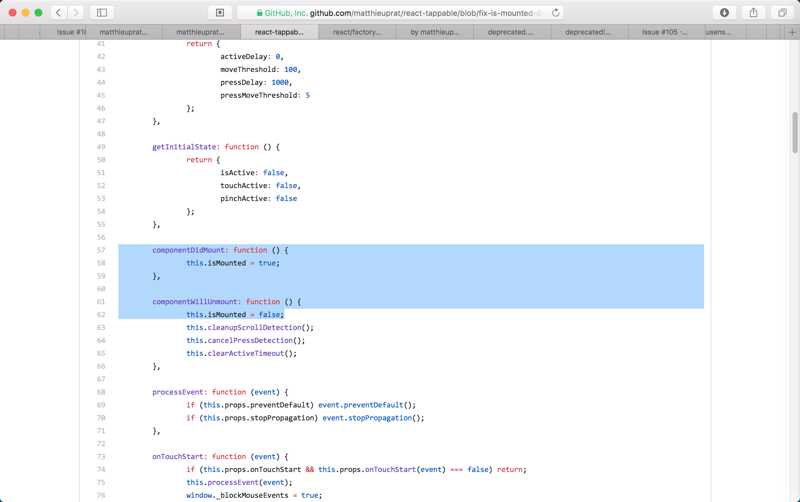The image size is (800, 502).
Task: Select line number 73
Action: (x=101, y=457)
